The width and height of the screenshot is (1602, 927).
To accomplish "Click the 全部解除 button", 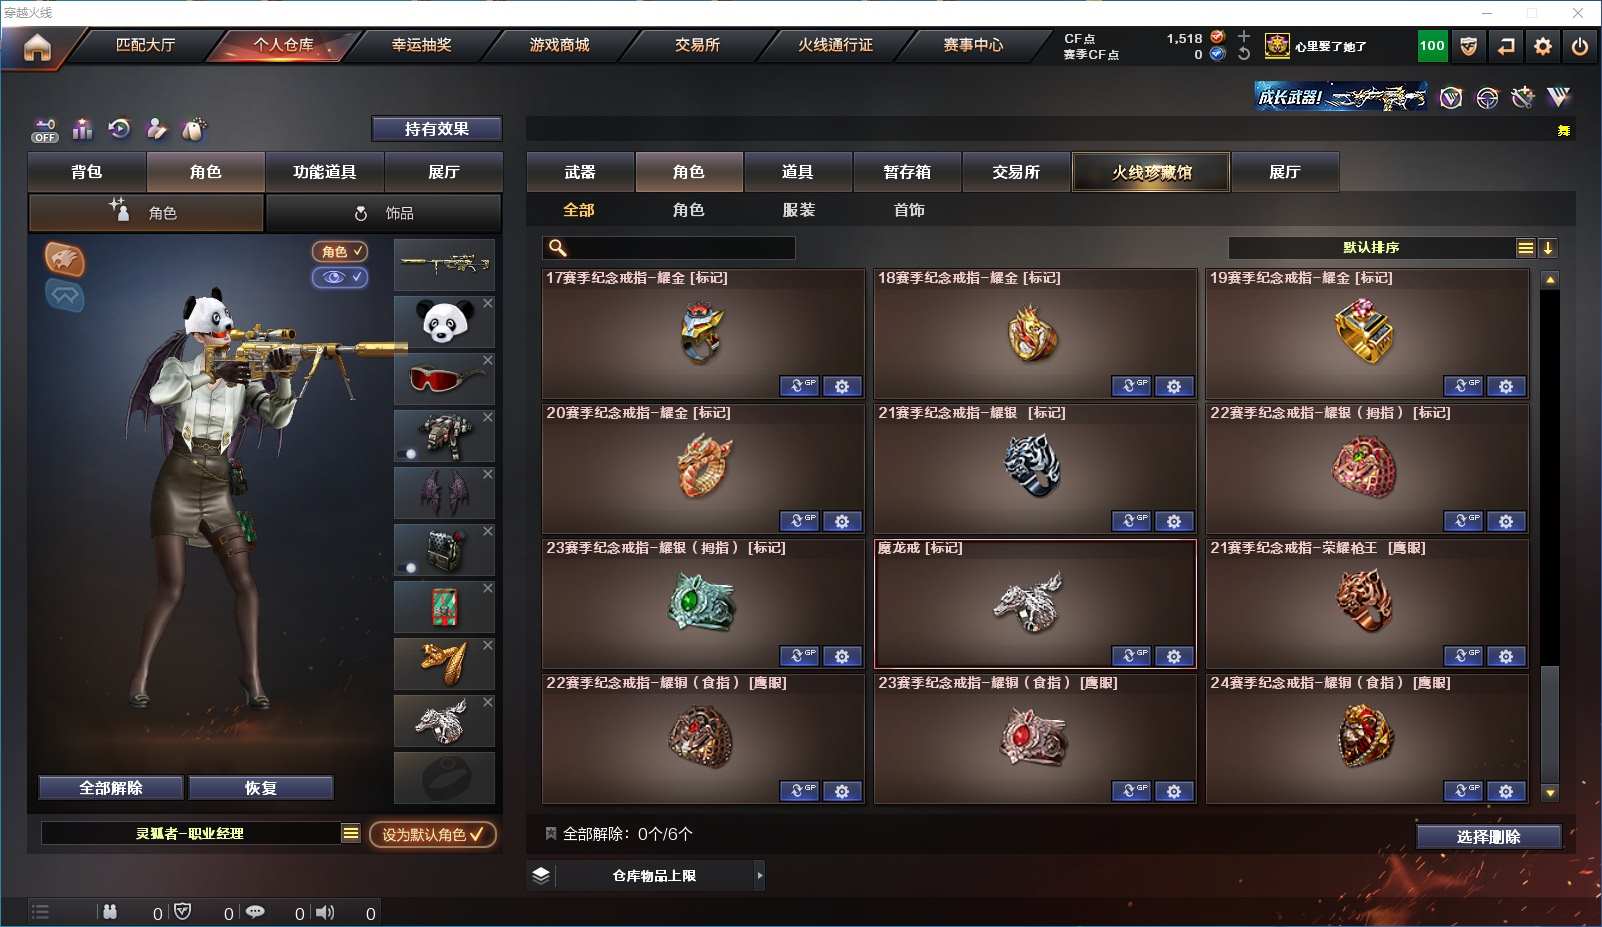I will [x=111, y=788].
